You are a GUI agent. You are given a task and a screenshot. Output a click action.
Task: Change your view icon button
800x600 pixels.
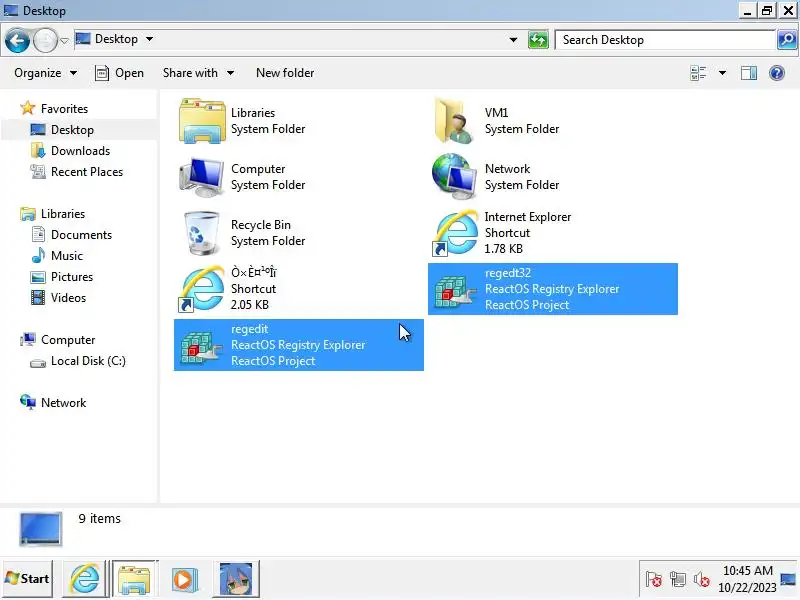point(698,73)
